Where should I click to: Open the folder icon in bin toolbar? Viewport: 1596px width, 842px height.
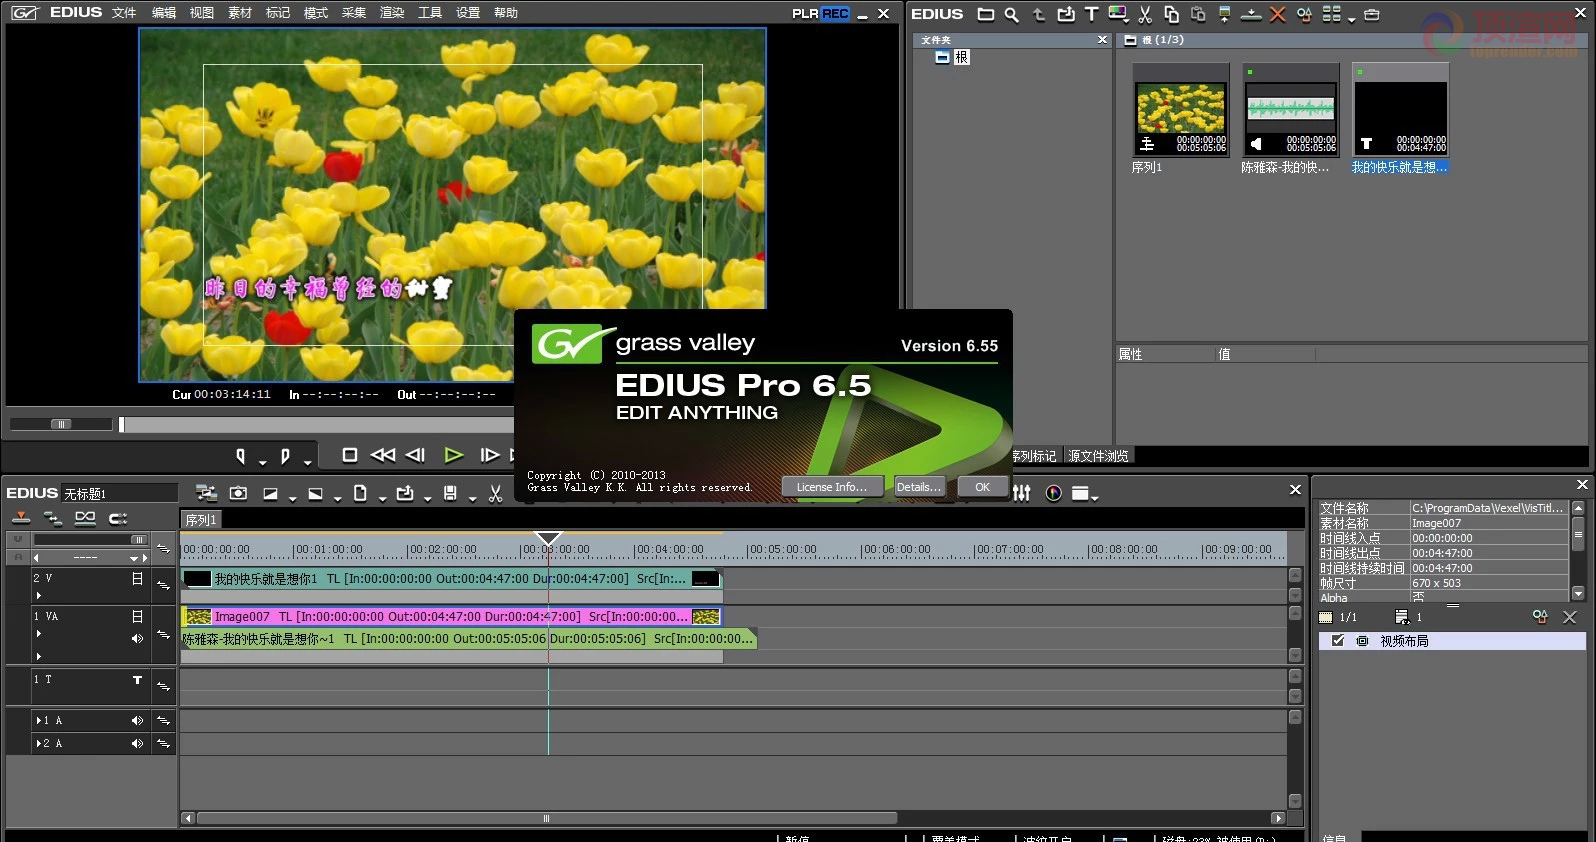pos(985,14)
